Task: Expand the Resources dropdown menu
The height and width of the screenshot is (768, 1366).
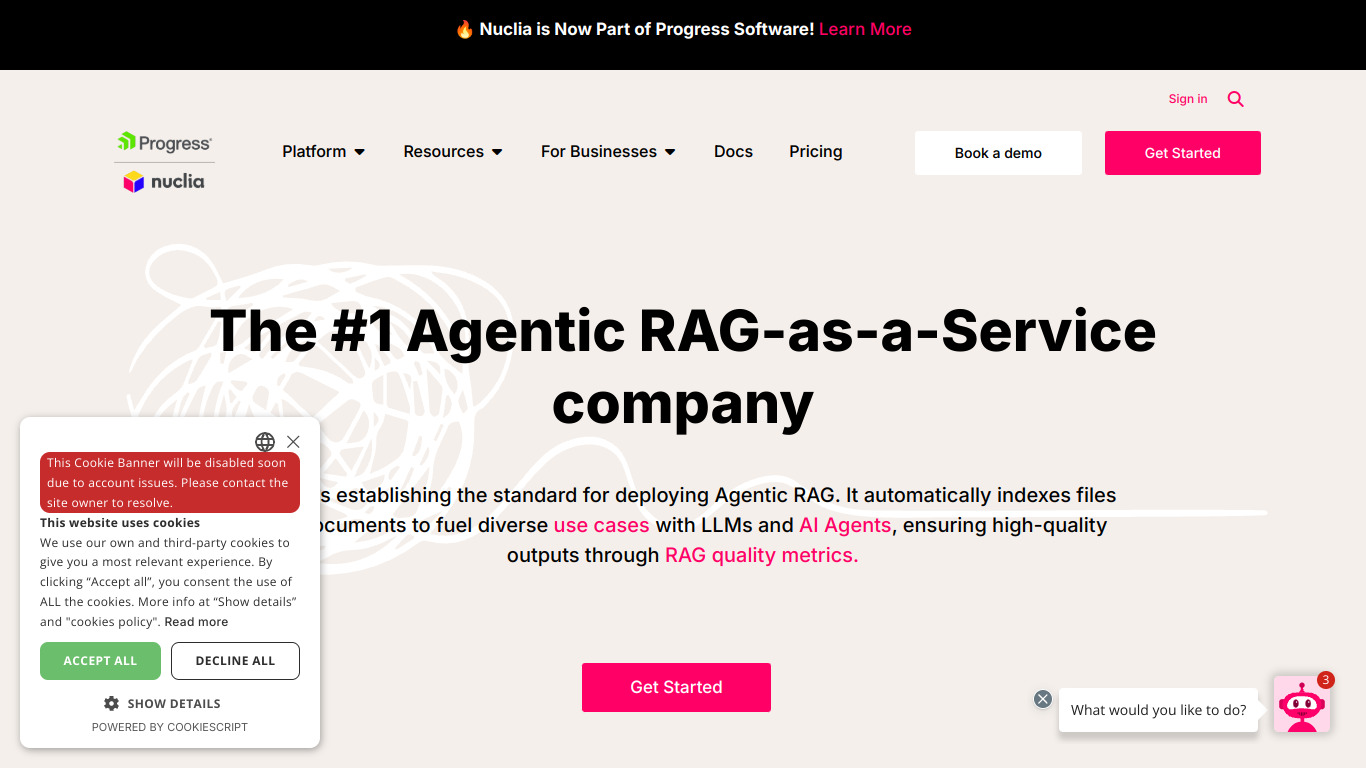Action: coord(453,152)
